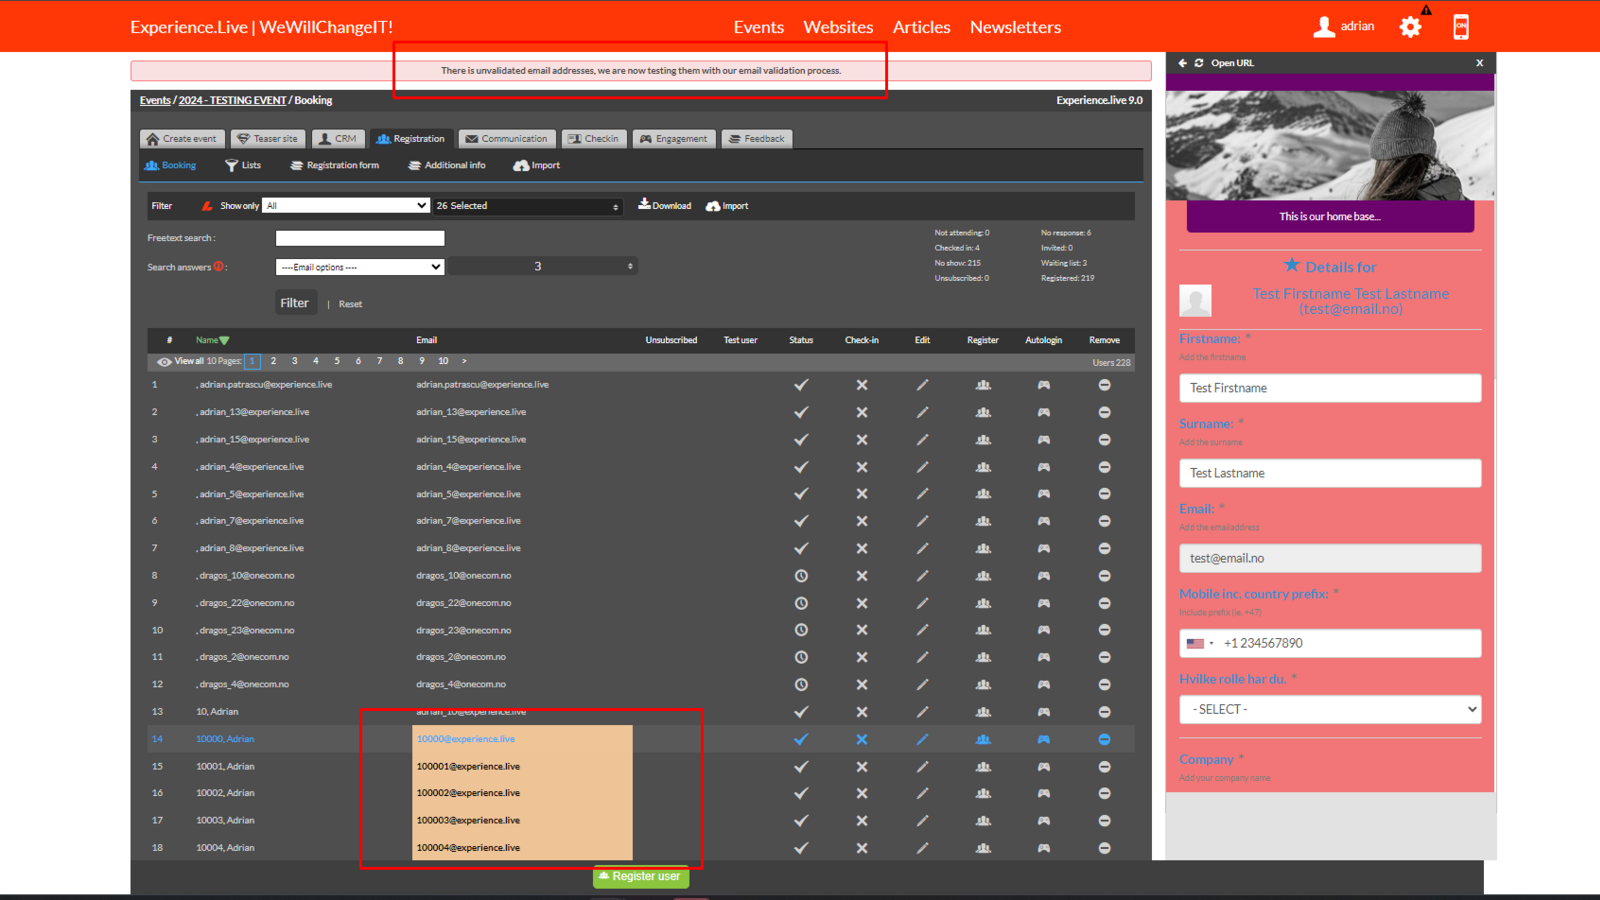Click remove icon for adrian_4@experience.live row
The height and width of the screenshot is (900, 1600).
[x=1104, y=467]
